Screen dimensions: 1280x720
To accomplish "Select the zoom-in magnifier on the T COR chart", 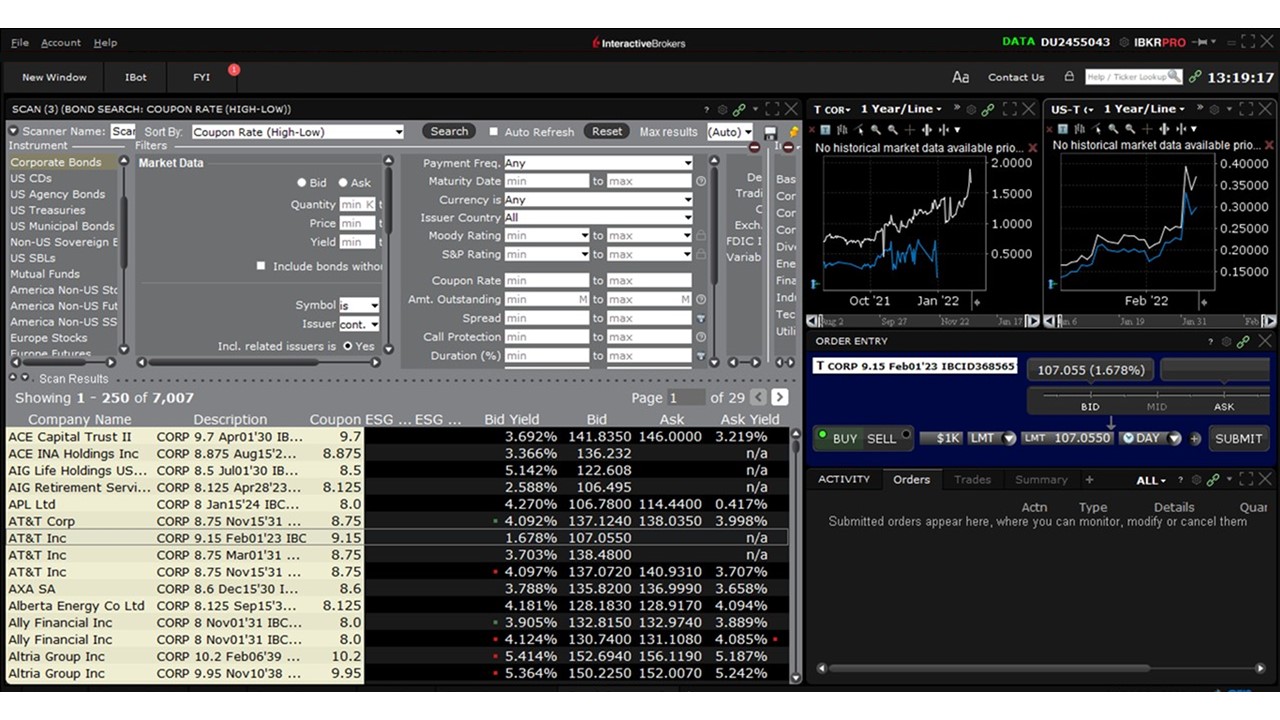I will point(876,130).
